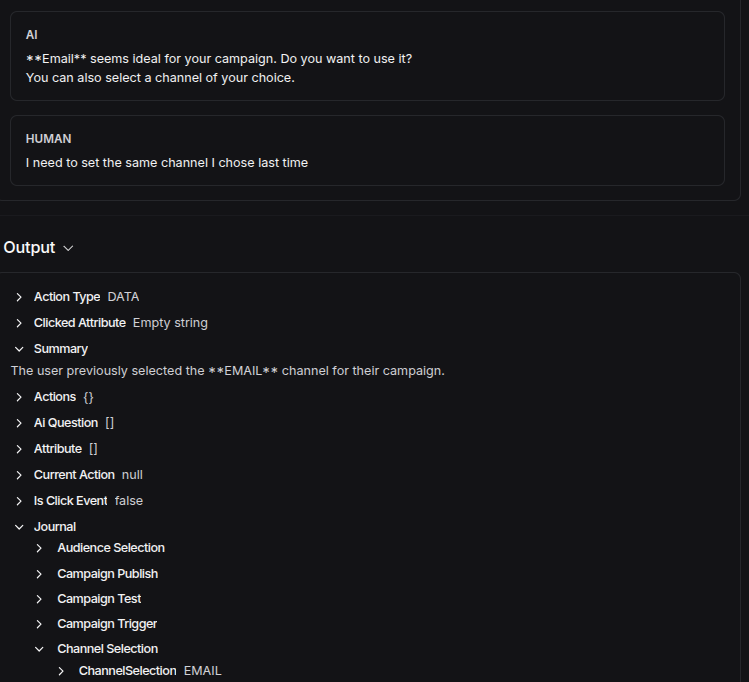
Task: Collapse the Journal tree node
Action: point(19,527)
